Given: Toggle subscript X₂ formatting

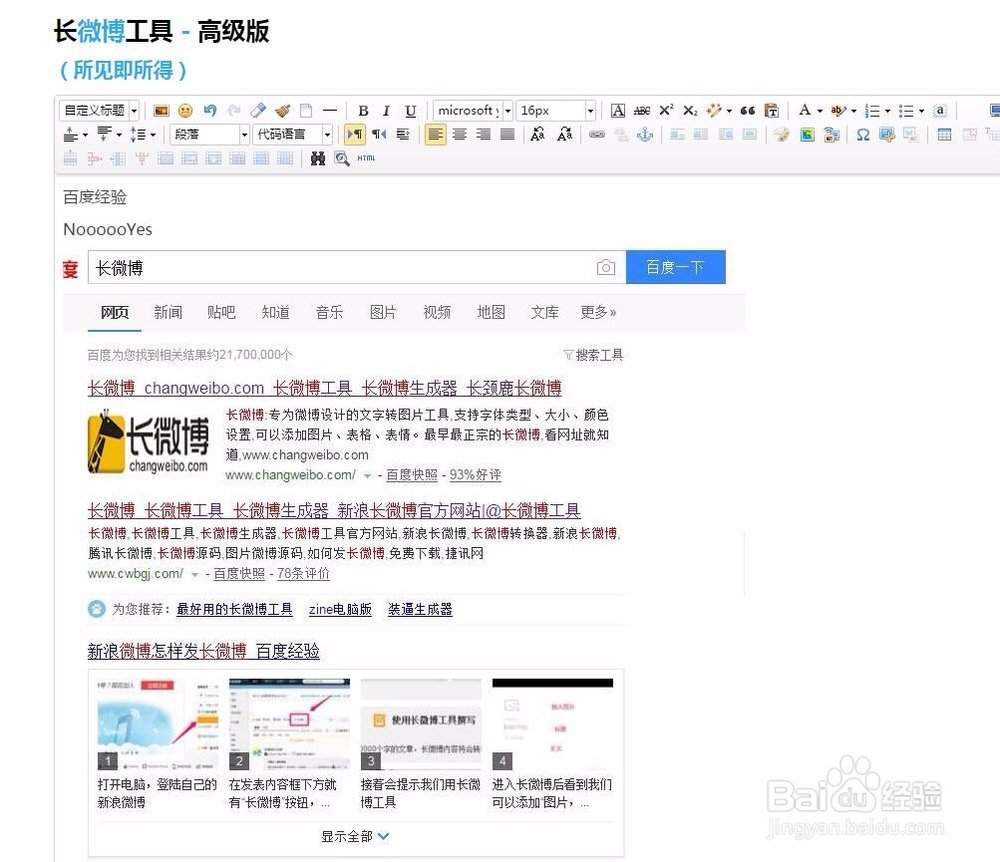Looking at the screenshot, I should pyautogui.click(x=690, y=110).
